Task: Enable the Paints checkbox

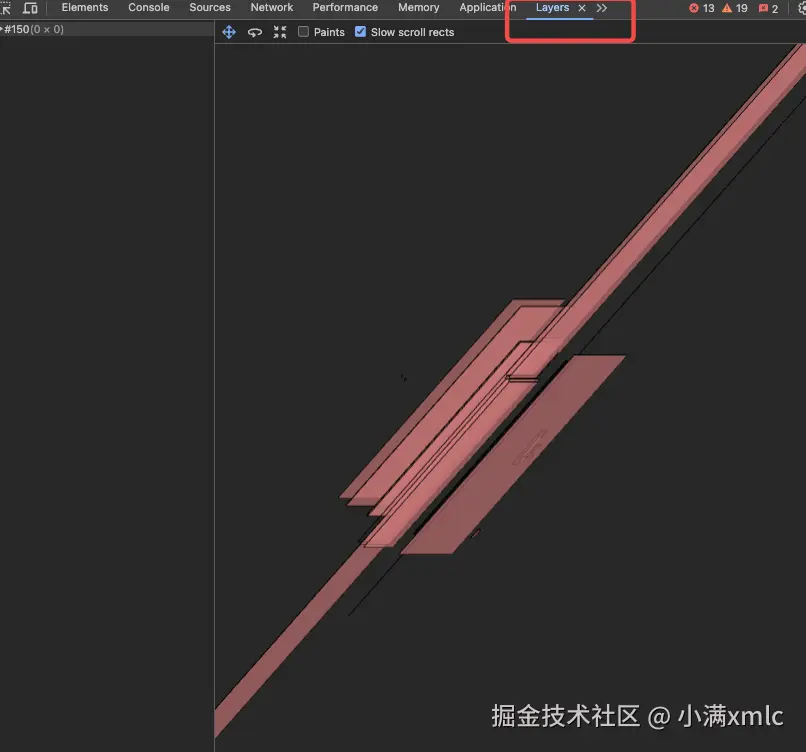Action: tap(303, 32)
